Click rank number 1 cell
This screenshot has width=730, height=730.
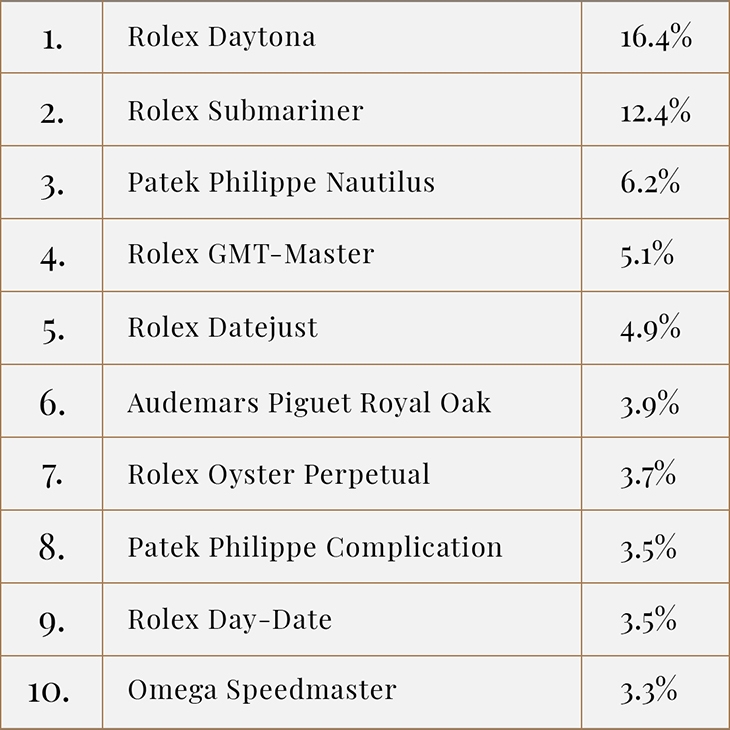[50, 38]
